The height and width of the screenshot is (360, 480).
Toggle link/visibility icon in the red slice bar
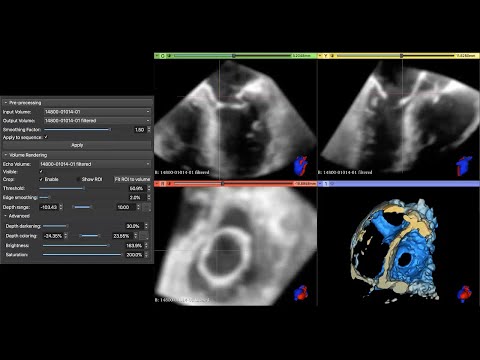pyautogui.click(x=169, y=184)
